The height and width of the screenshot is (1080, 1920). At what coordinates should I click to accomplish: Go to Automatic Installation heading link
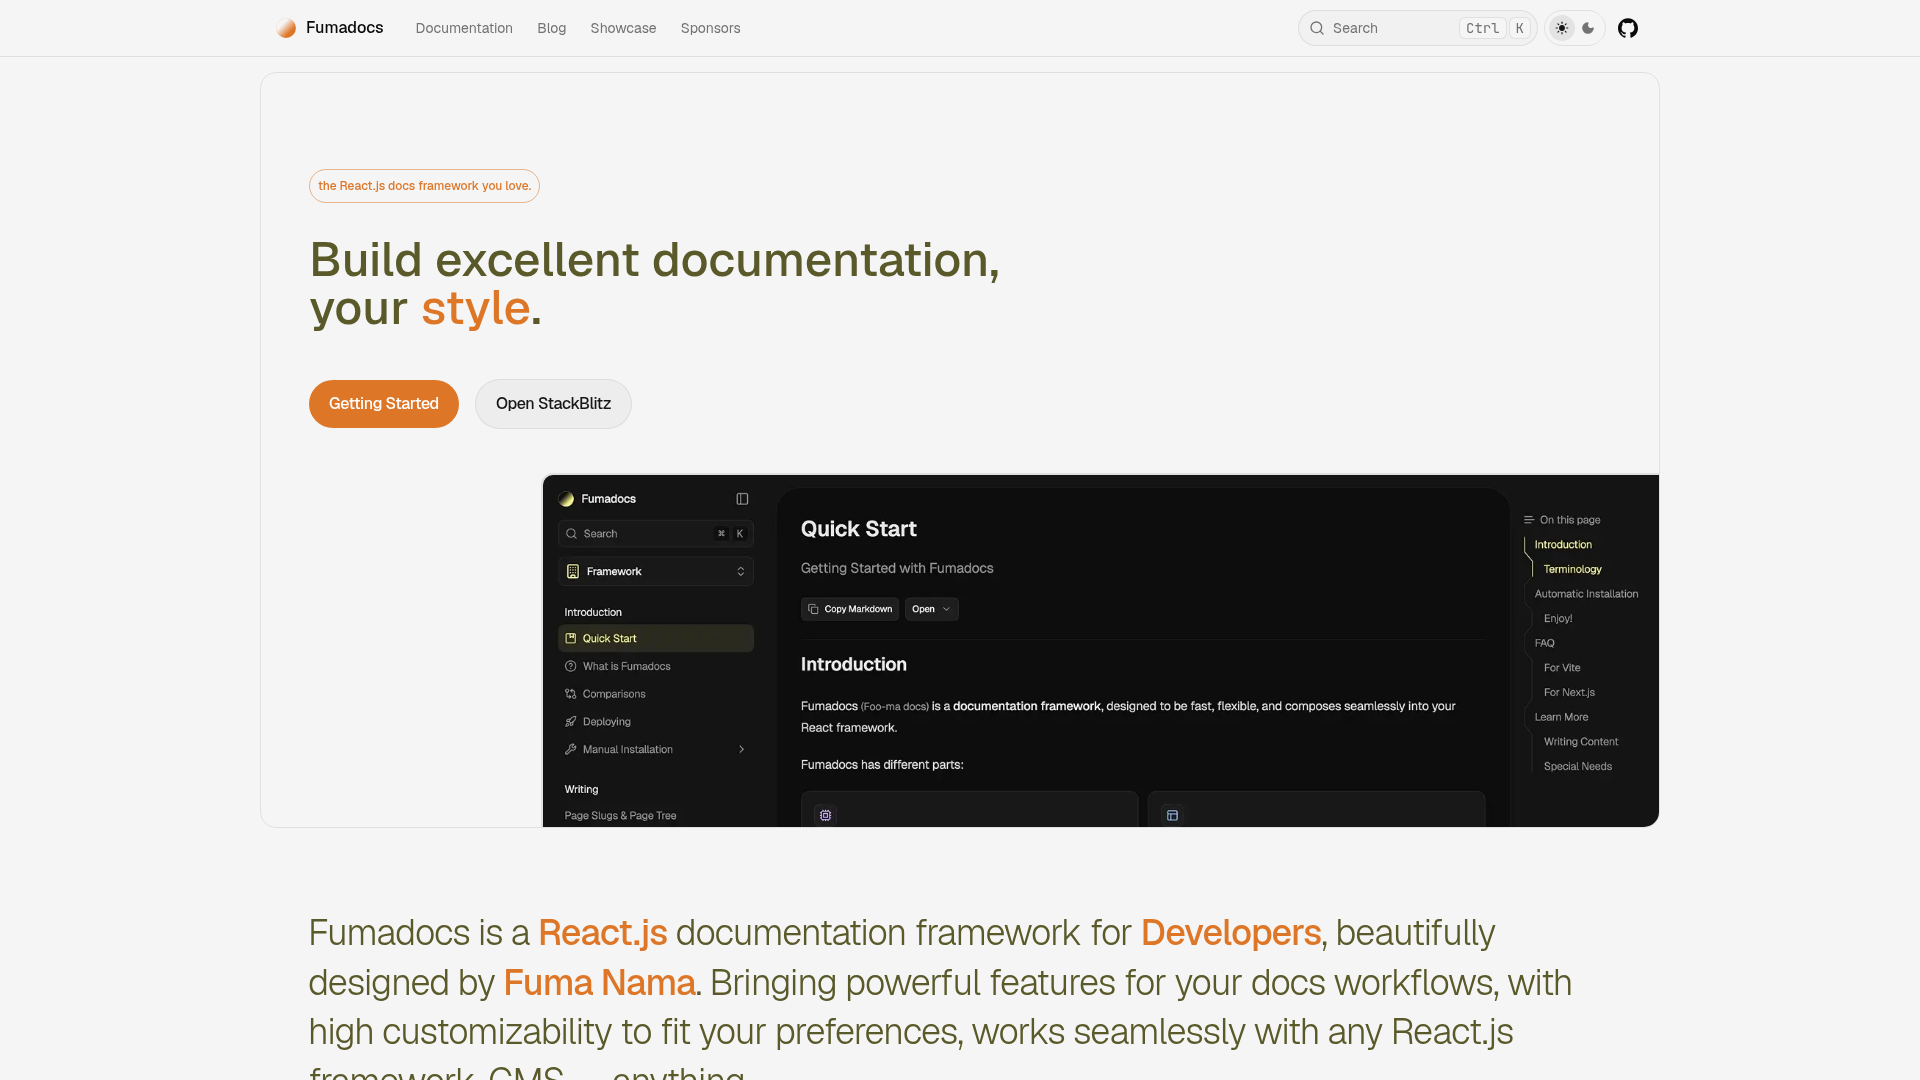[1586, 594]
